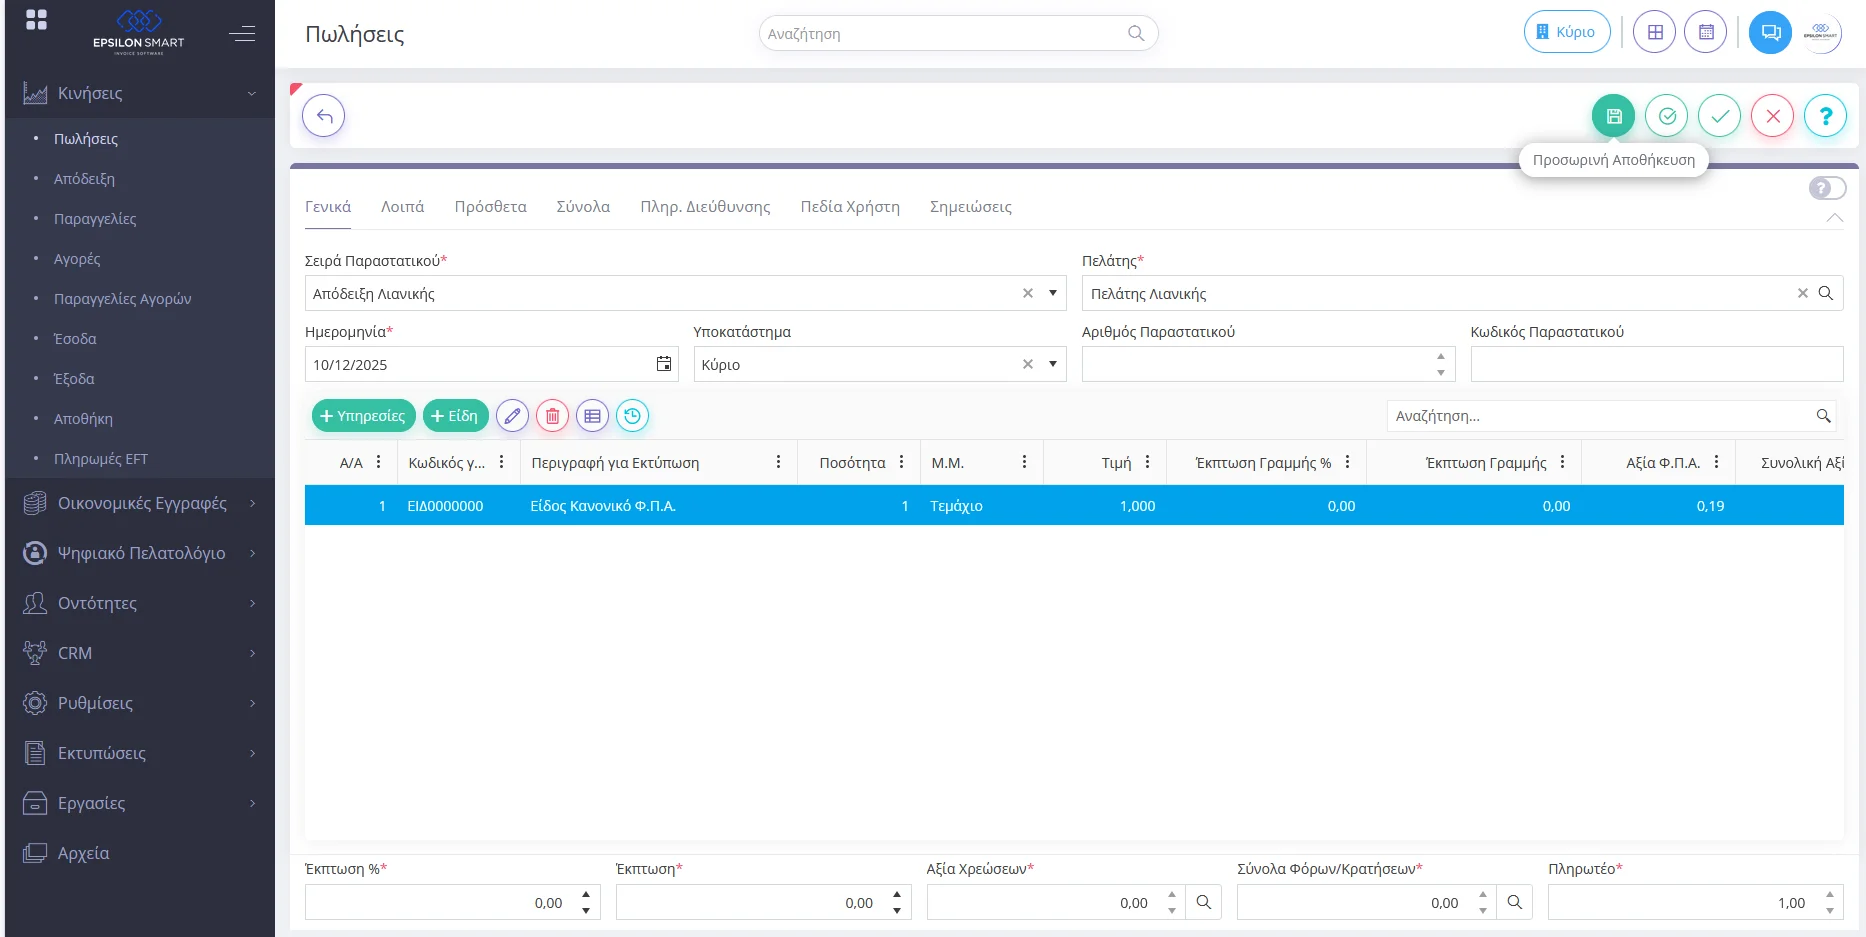
Task: Open the calendar icon in top bar
Action: coord(1705,32)
